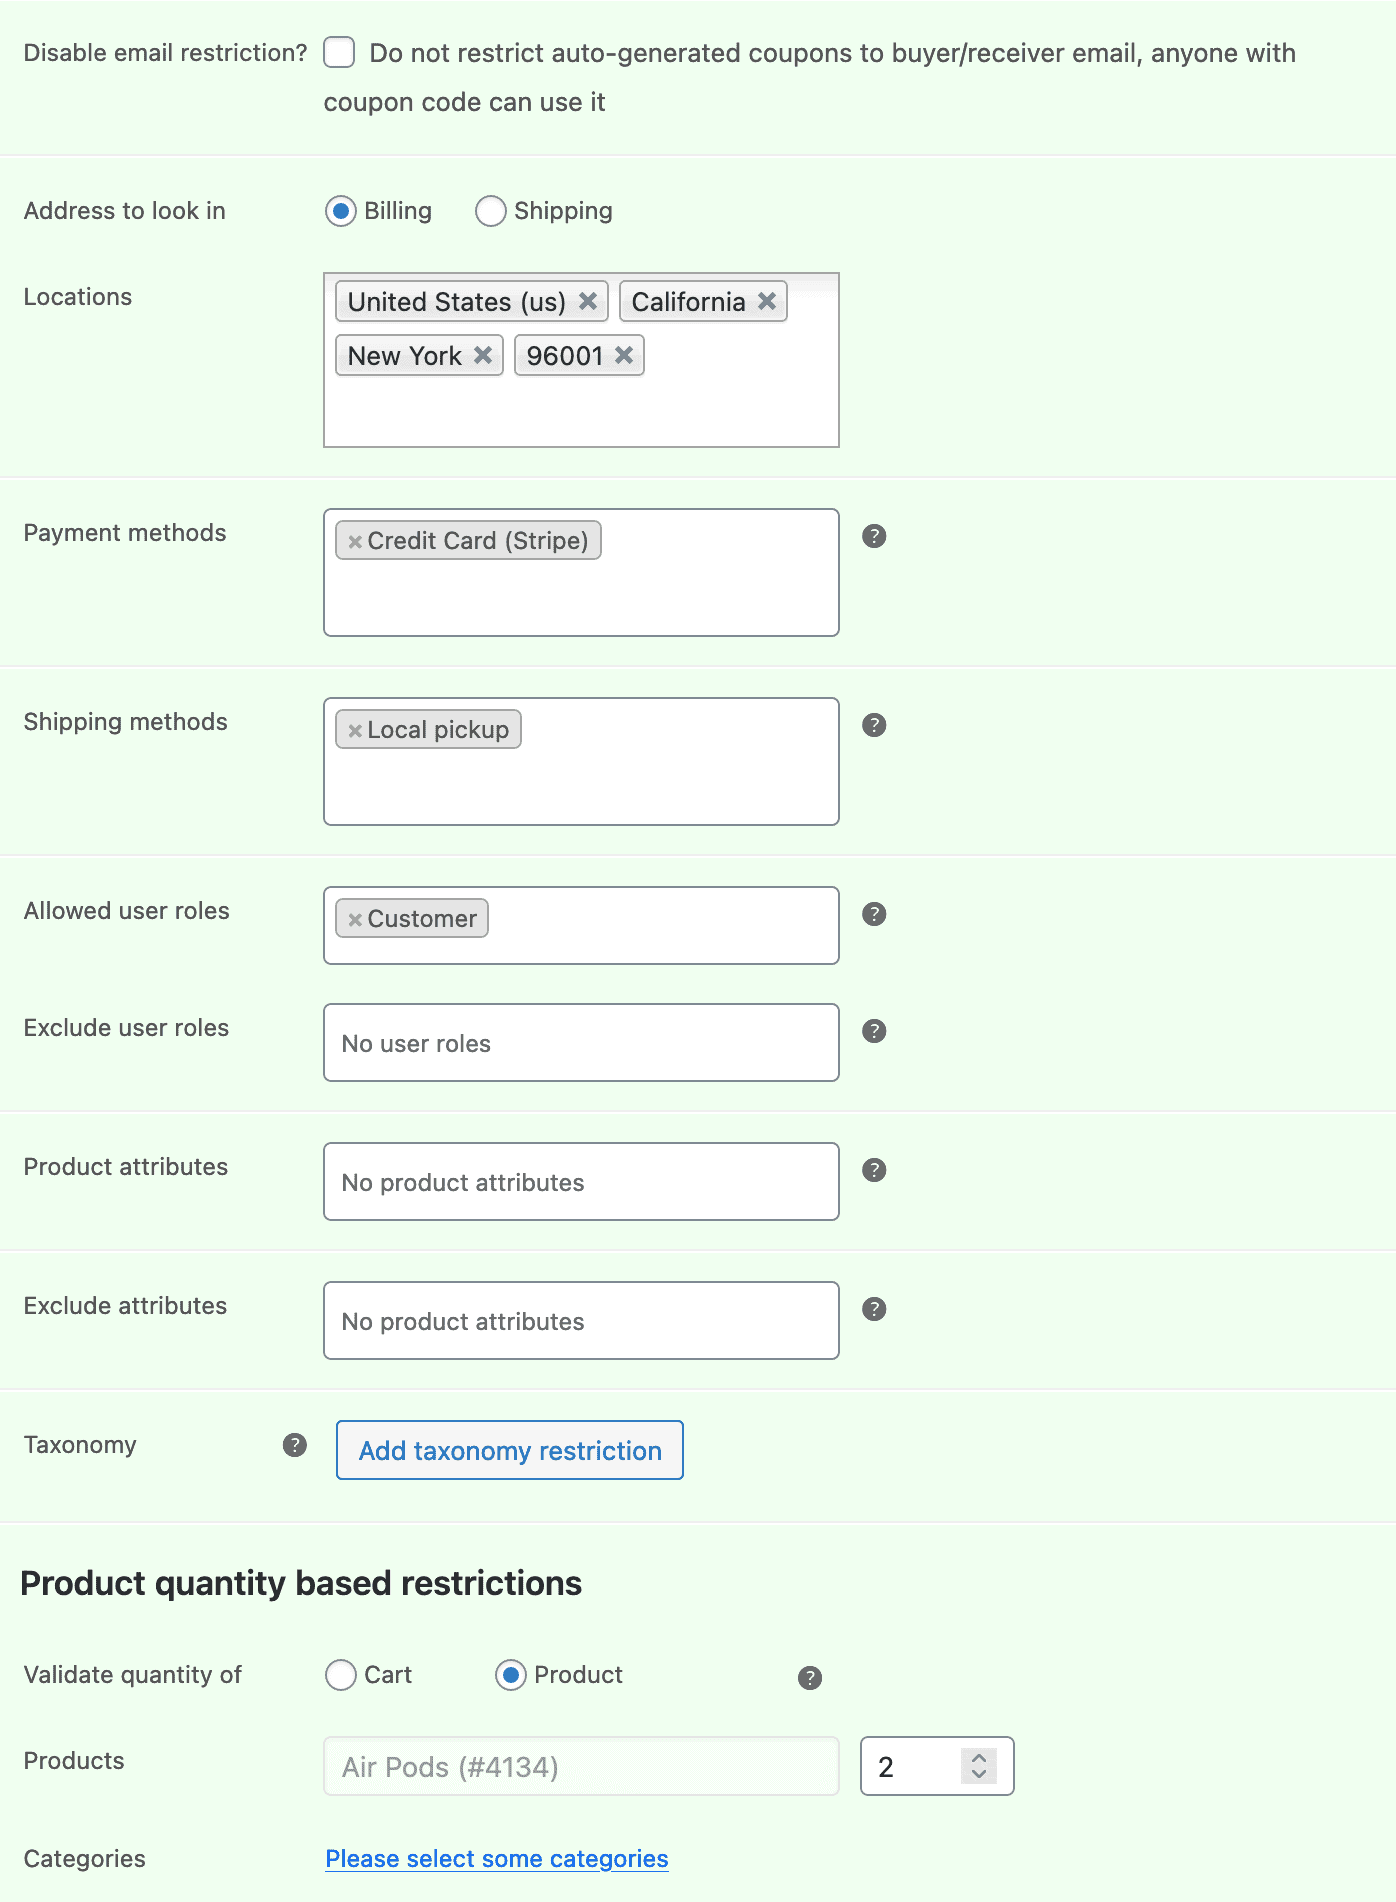Open the Product attributes dropdown
Image resolution: width=1396 pixels, height=1902 pixels.
point(580,1182)
